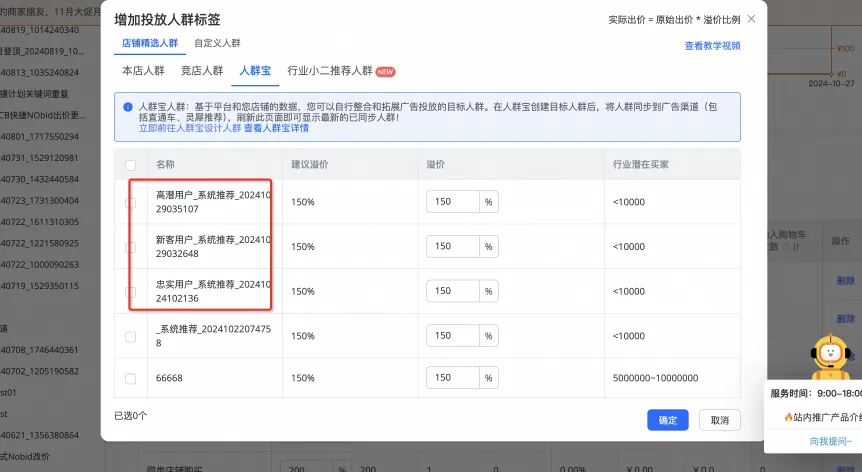The height and width of the screenshot is (472, 862).
Task: Check the 高潜用户_系统推荐 row checkbox
Action: pyautogui.click(x=131, y=202)
